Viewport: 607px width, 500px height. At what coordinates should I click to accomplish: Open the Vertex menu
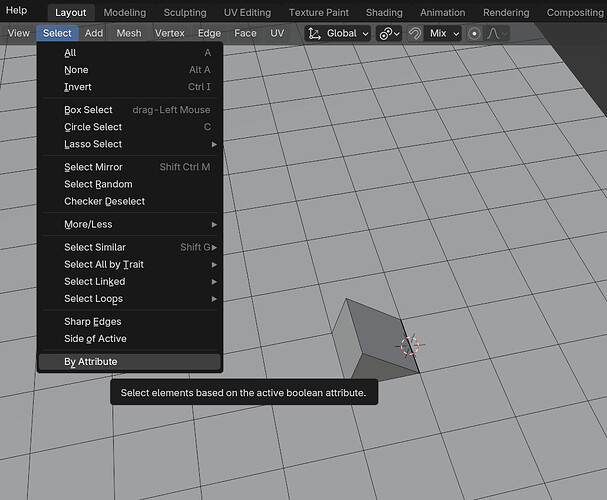pyautogui.click(x=170, y=33)
